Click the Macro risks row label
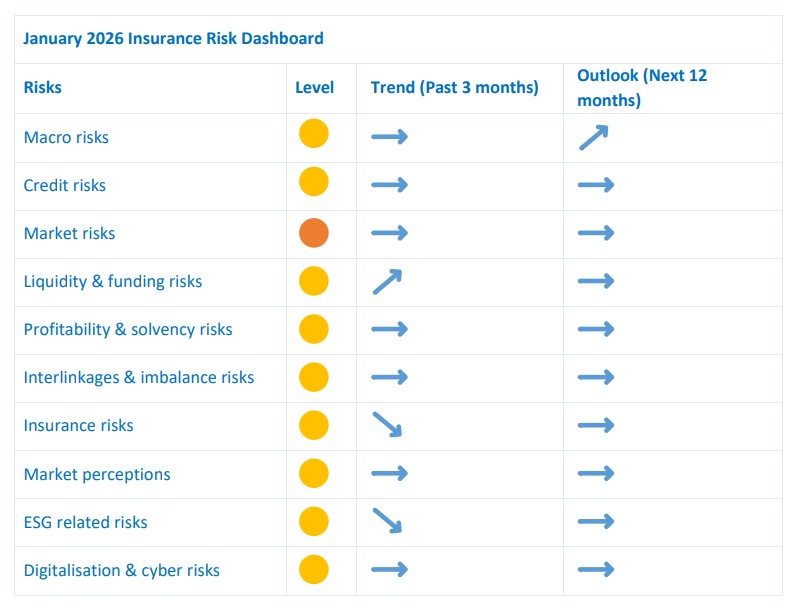The height and width of the screenshot is (616, 794). coord(66,137)
